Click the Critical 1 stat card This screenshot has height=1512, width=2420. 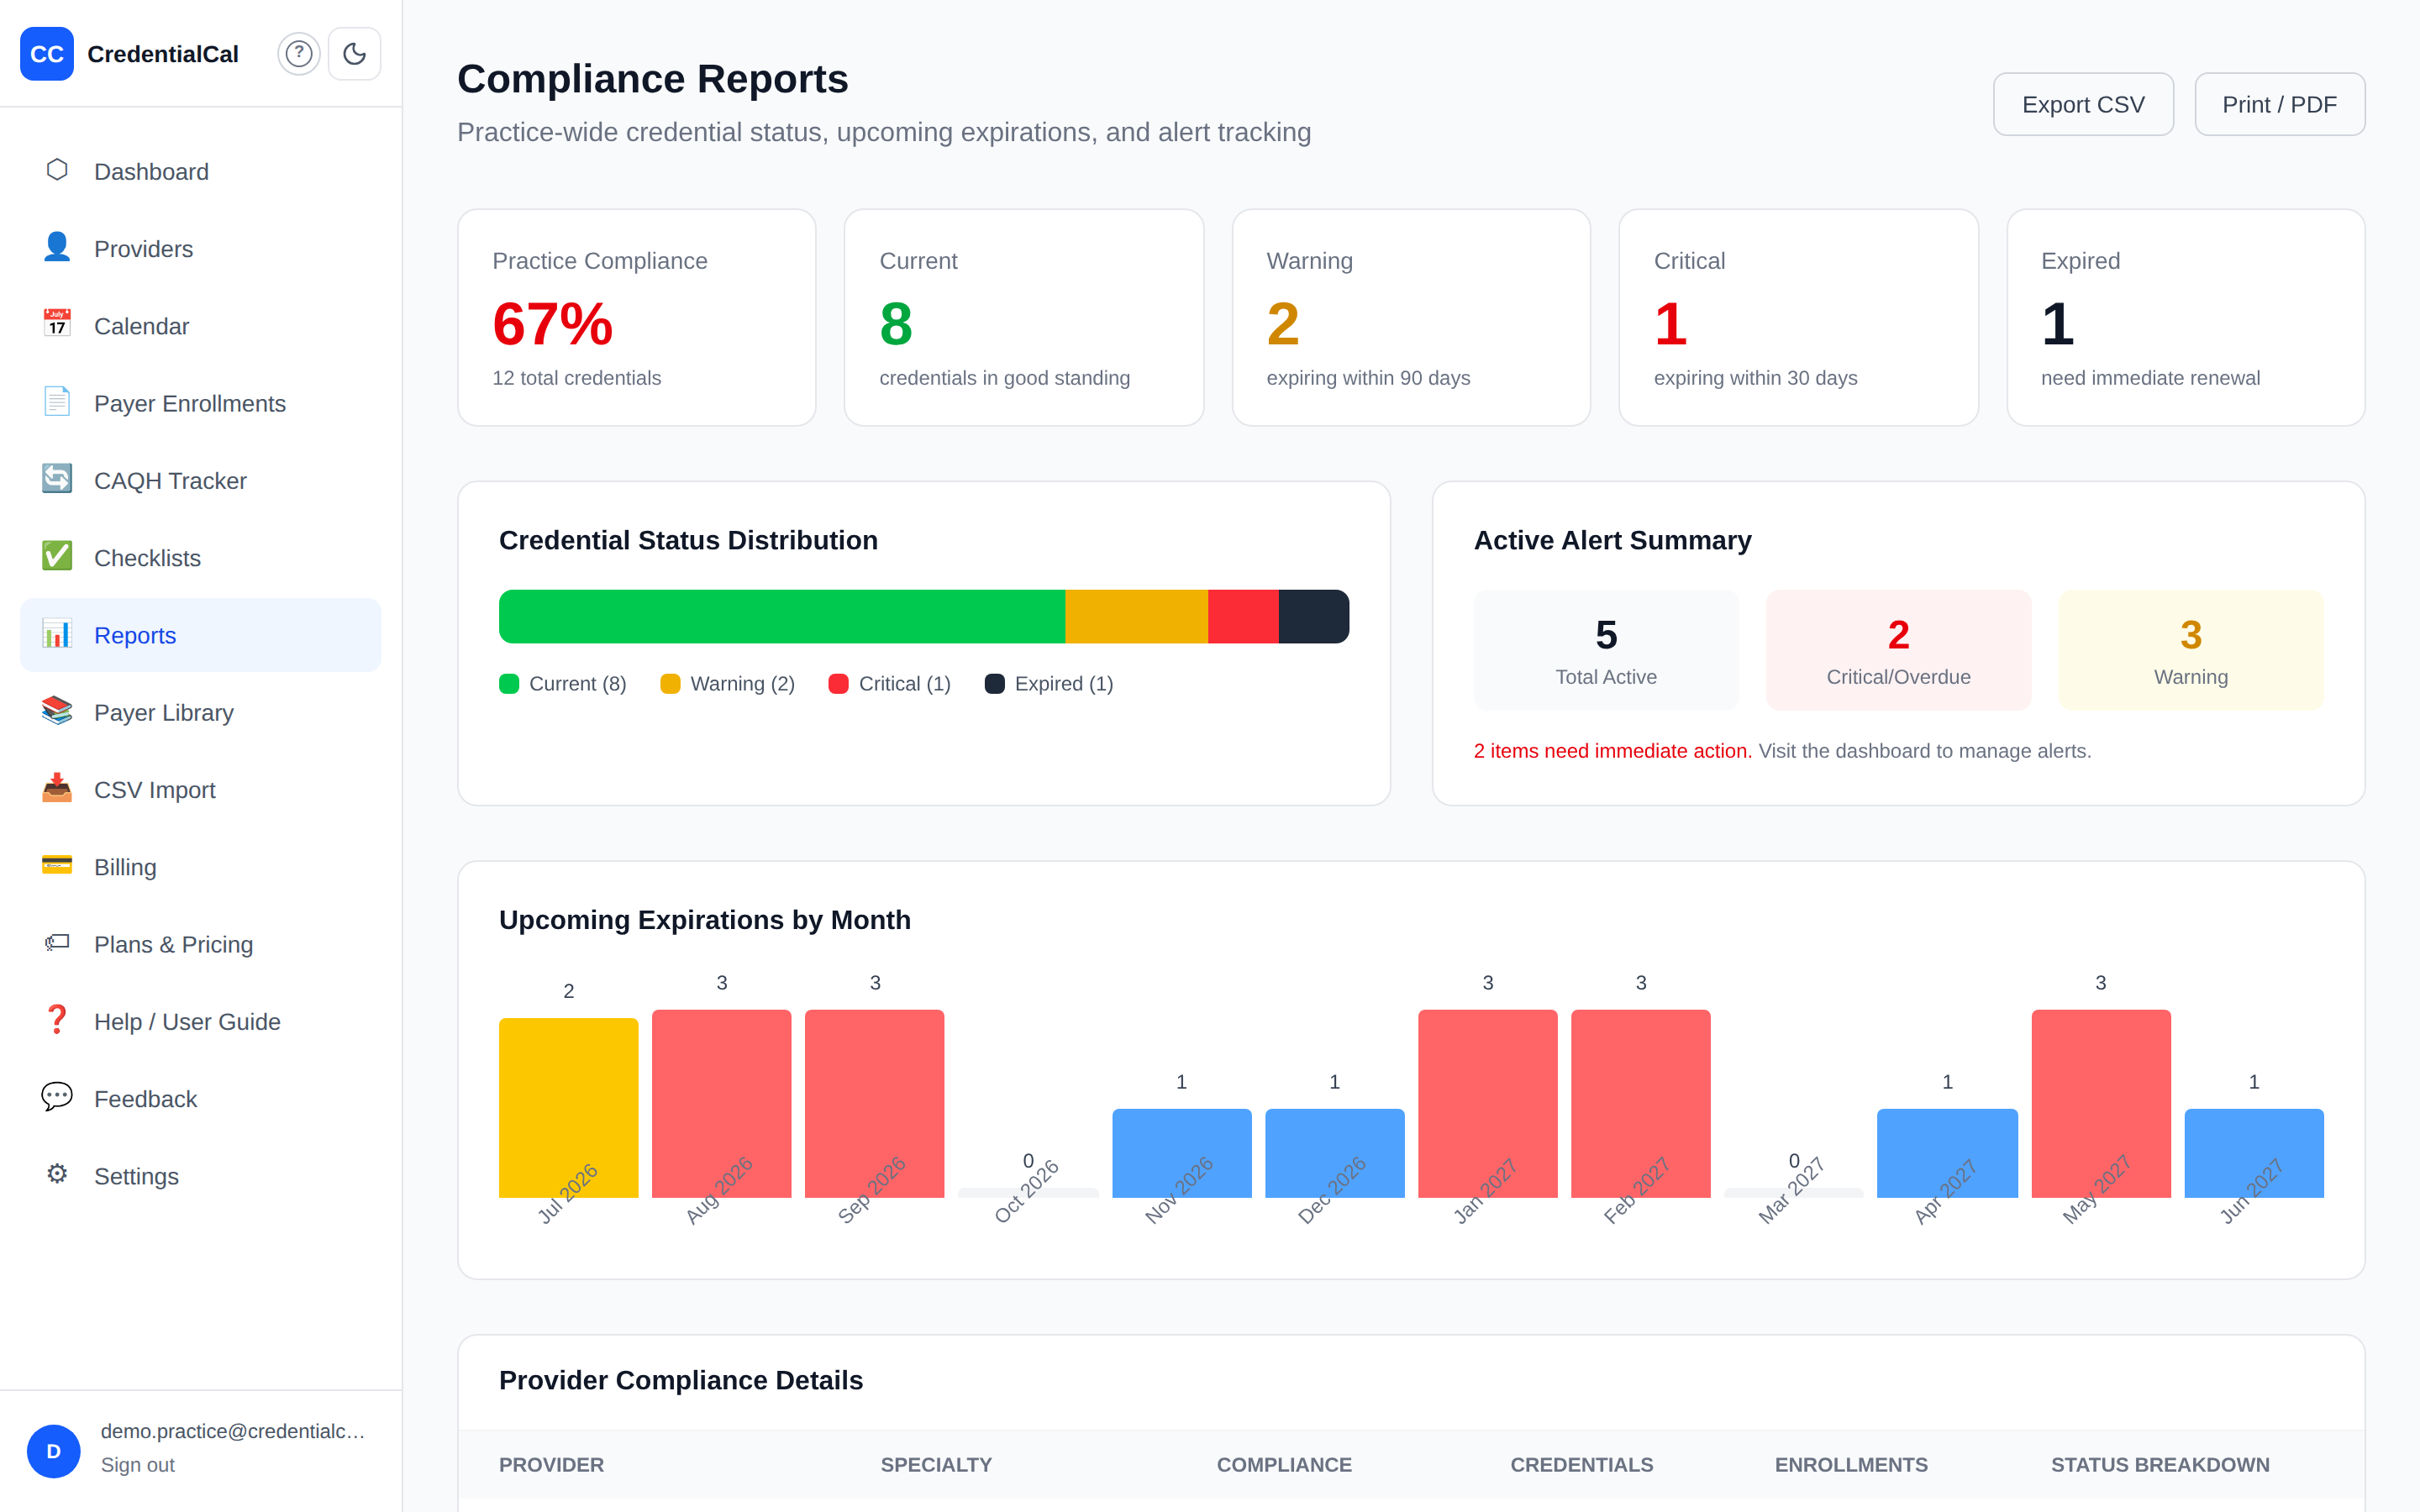coord(1798,318)
